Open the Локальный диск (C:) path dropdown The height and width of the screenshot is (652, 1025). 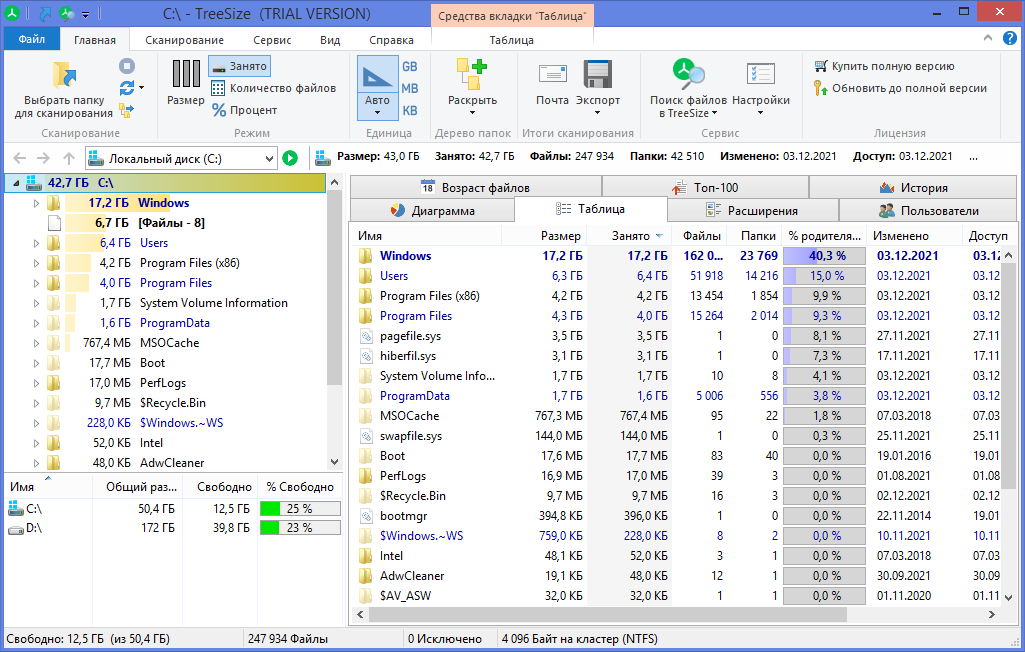[x=269, y=158]
